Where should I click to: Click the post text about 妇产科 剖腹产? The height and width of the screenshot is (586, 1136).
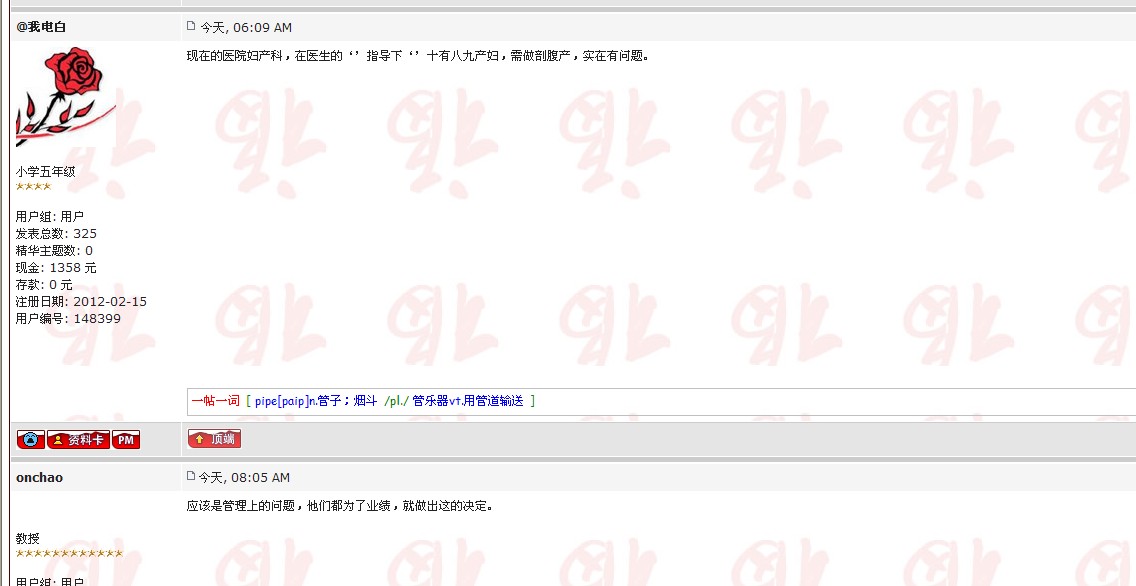point(417,56)
